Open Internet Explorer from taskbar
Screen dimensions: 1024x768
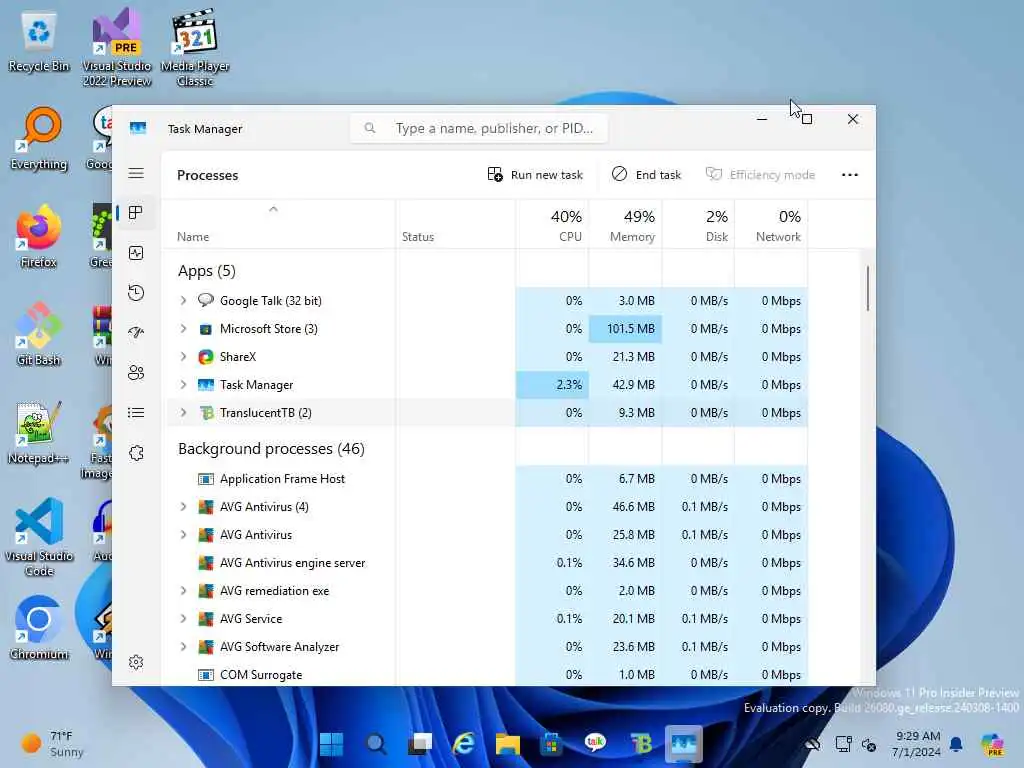[464, 744]
